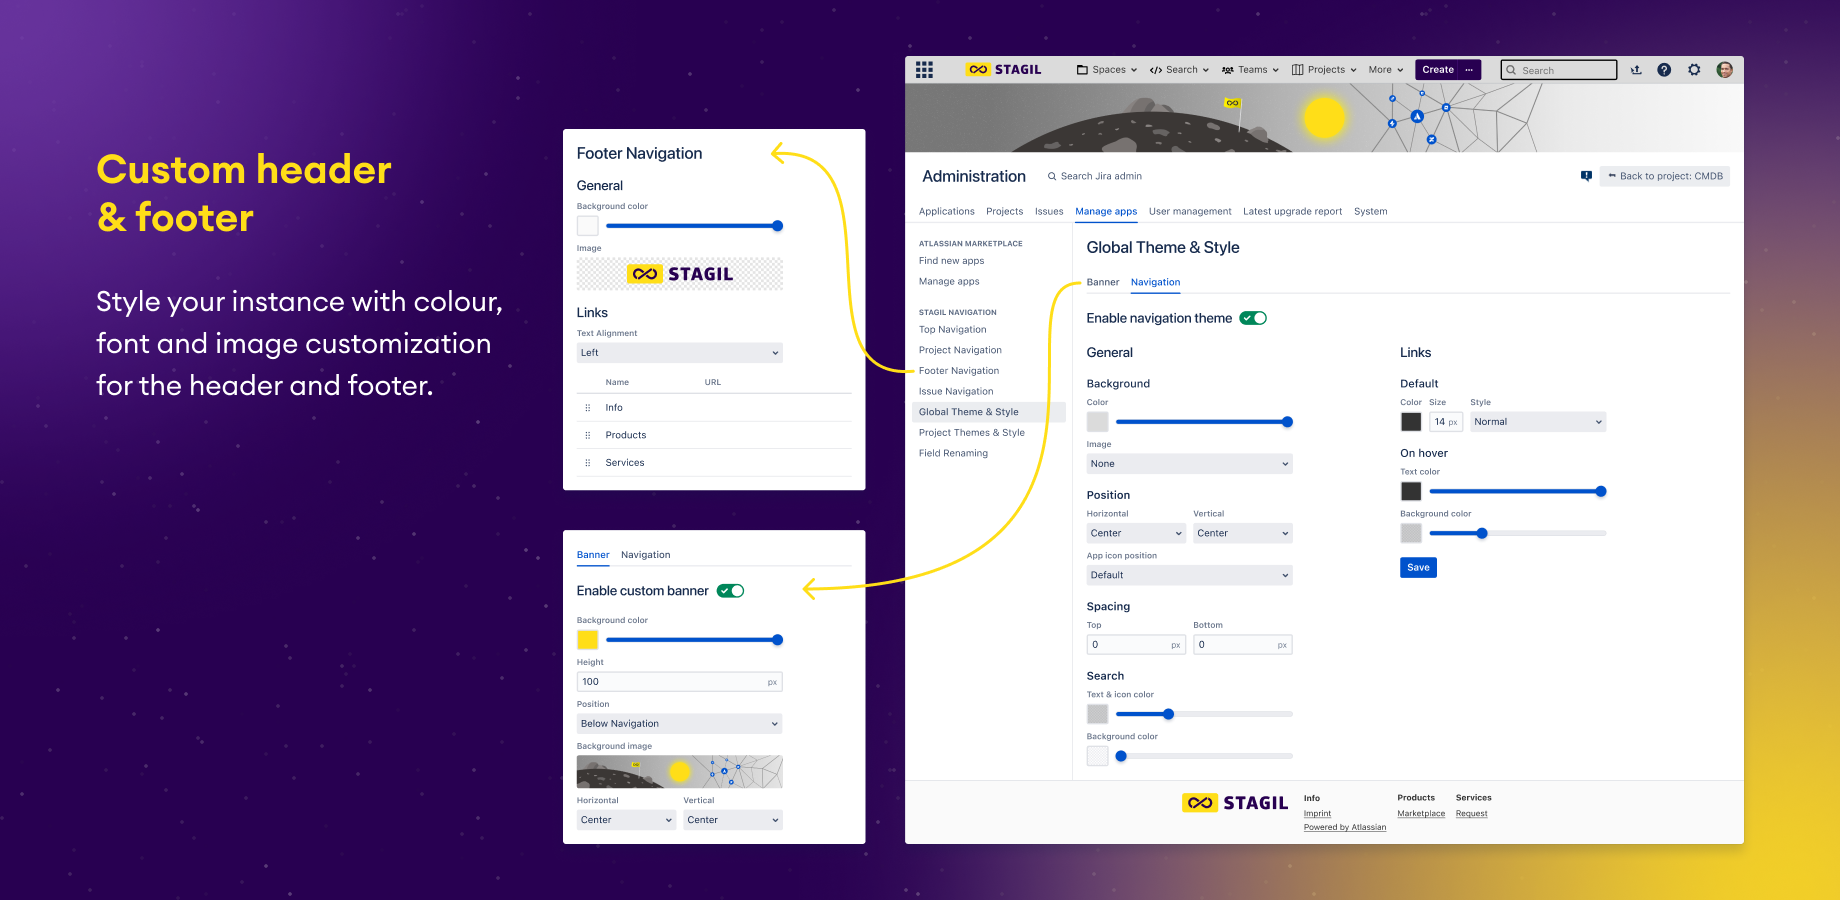The height and width of the screenshot is (900, 1840).
Task: Open the Search dropdown in top navigation
Action: (x=1179, y=70)
